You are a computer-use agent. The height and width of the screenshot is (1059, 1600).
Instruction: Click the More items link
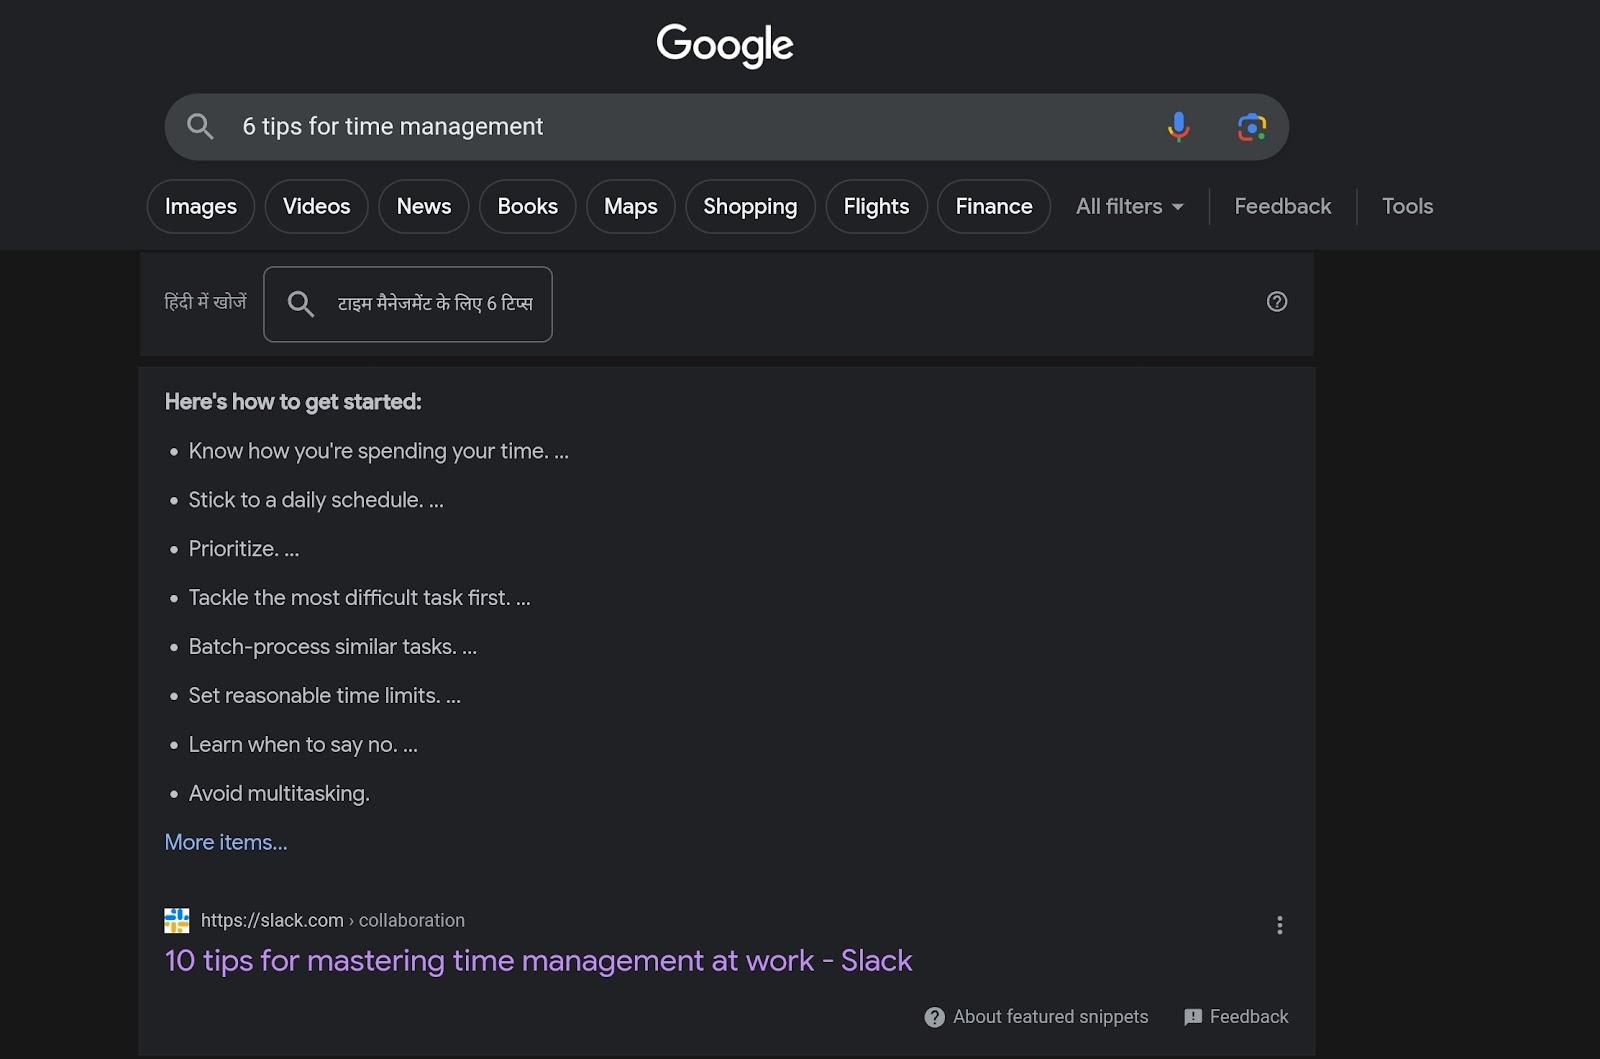(226, 842)
